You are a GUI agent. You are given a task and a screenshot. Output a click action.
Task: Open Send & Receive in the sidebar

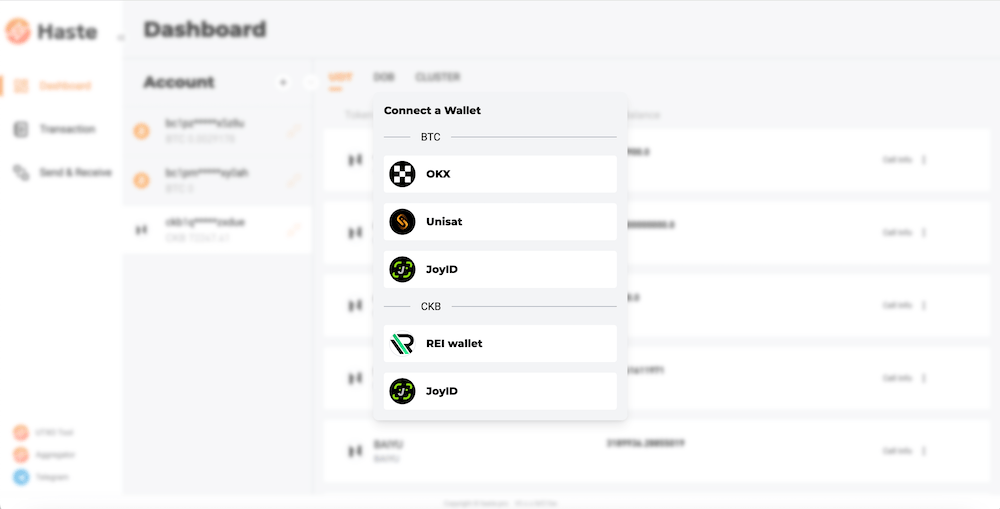(x=74, y=172)
